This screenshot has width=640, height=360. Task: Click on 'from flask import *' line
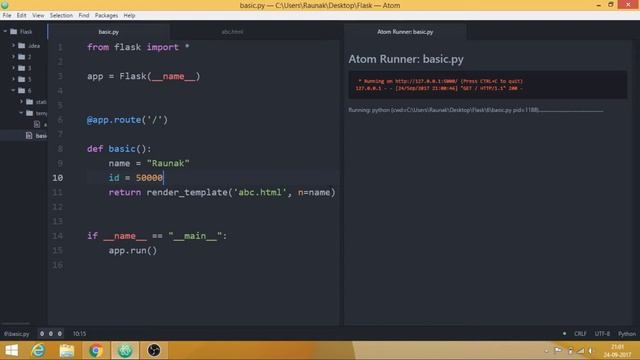(x=138, y=47)
